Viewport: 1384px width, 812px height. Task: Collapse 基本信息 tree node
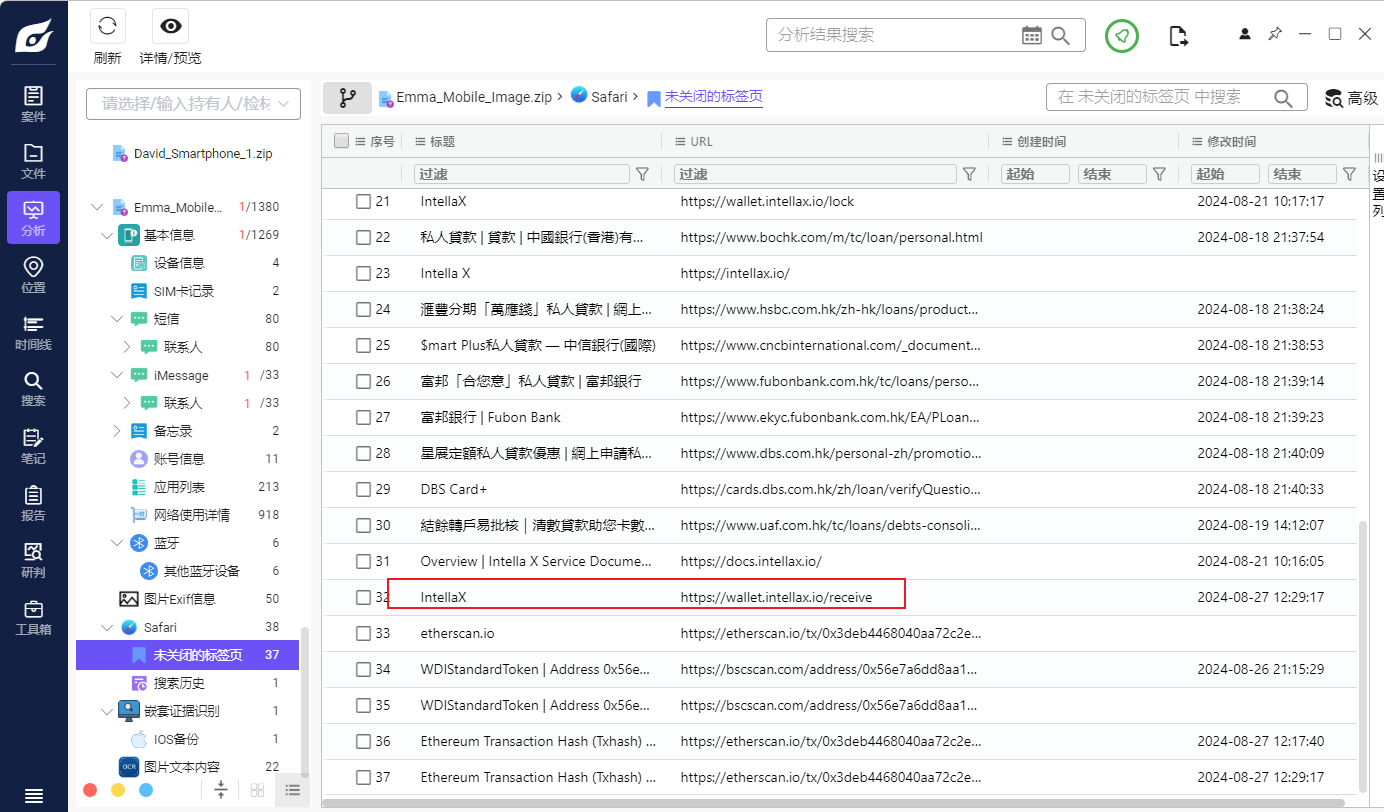(x=107, y=235)
